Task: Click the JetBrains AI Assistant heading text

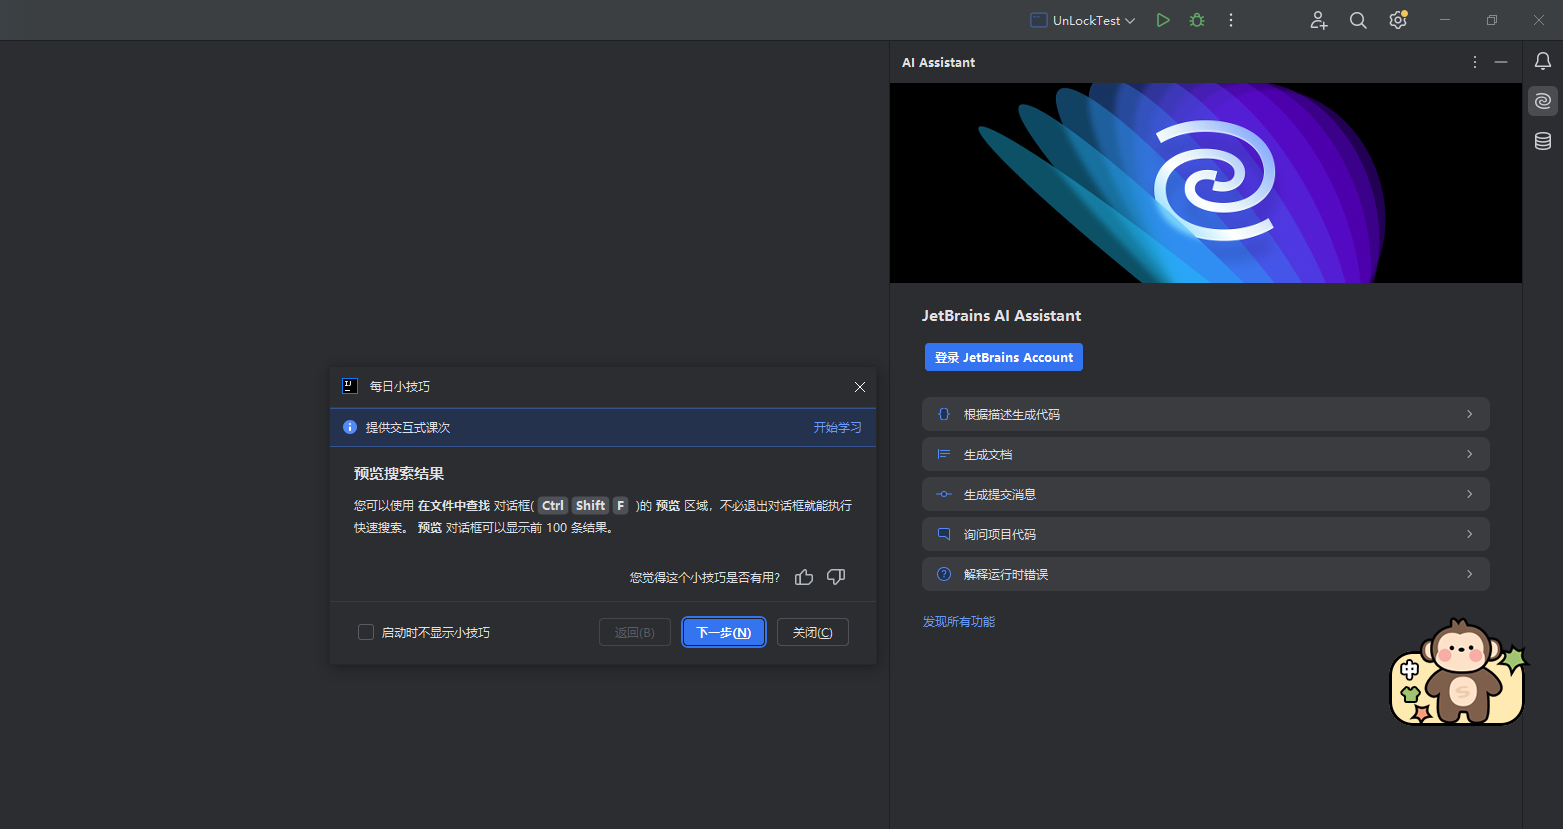Action: (1001, 315)
